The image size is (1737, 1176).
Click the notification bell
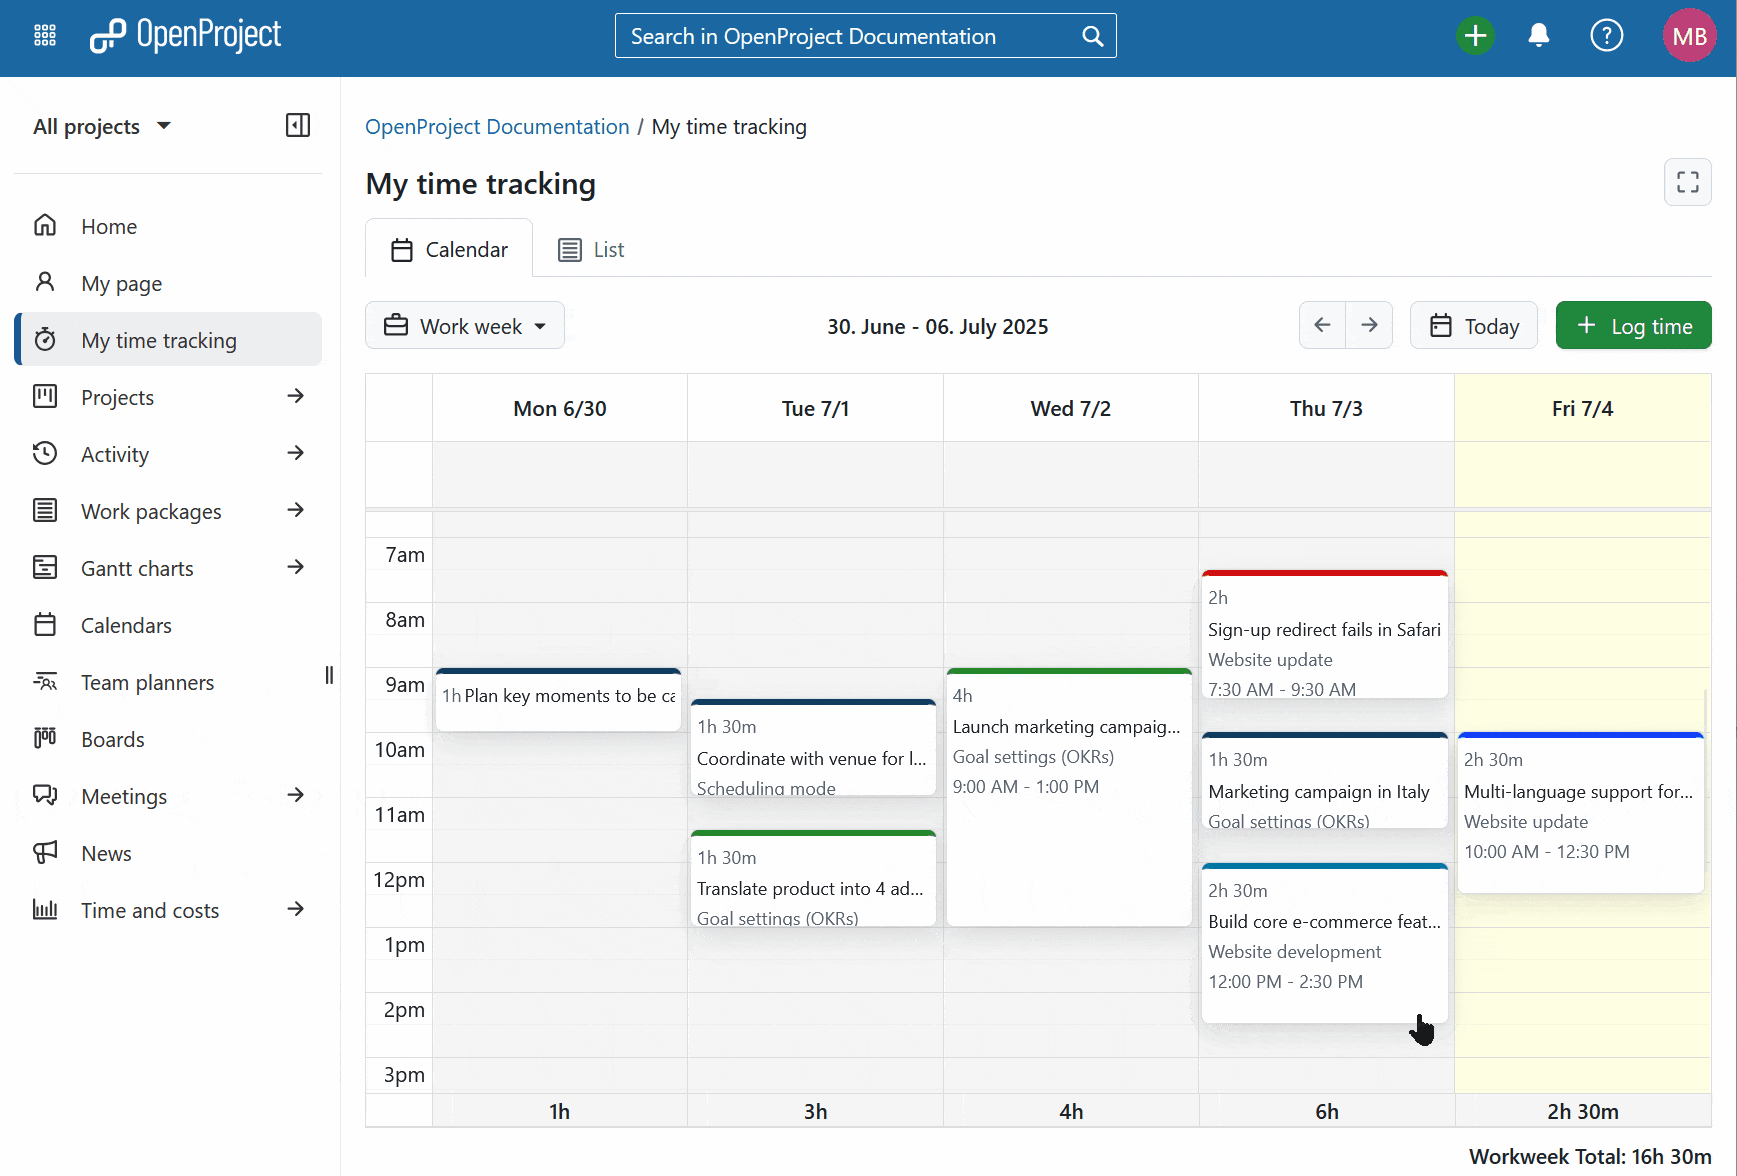click(x=1538, y=35)
